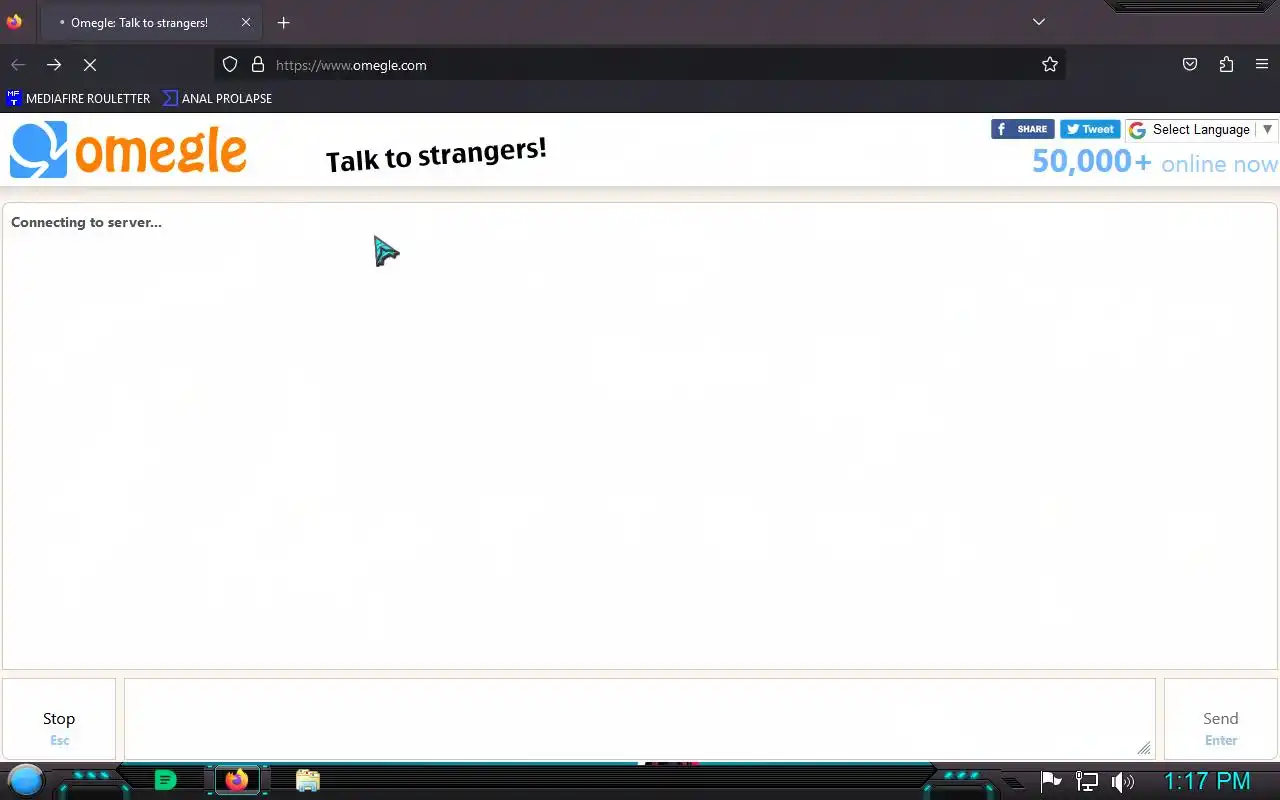Open the MEDIAFIRE ROULETTER bookmark
Screen dimensions: 1280x800
78,98
